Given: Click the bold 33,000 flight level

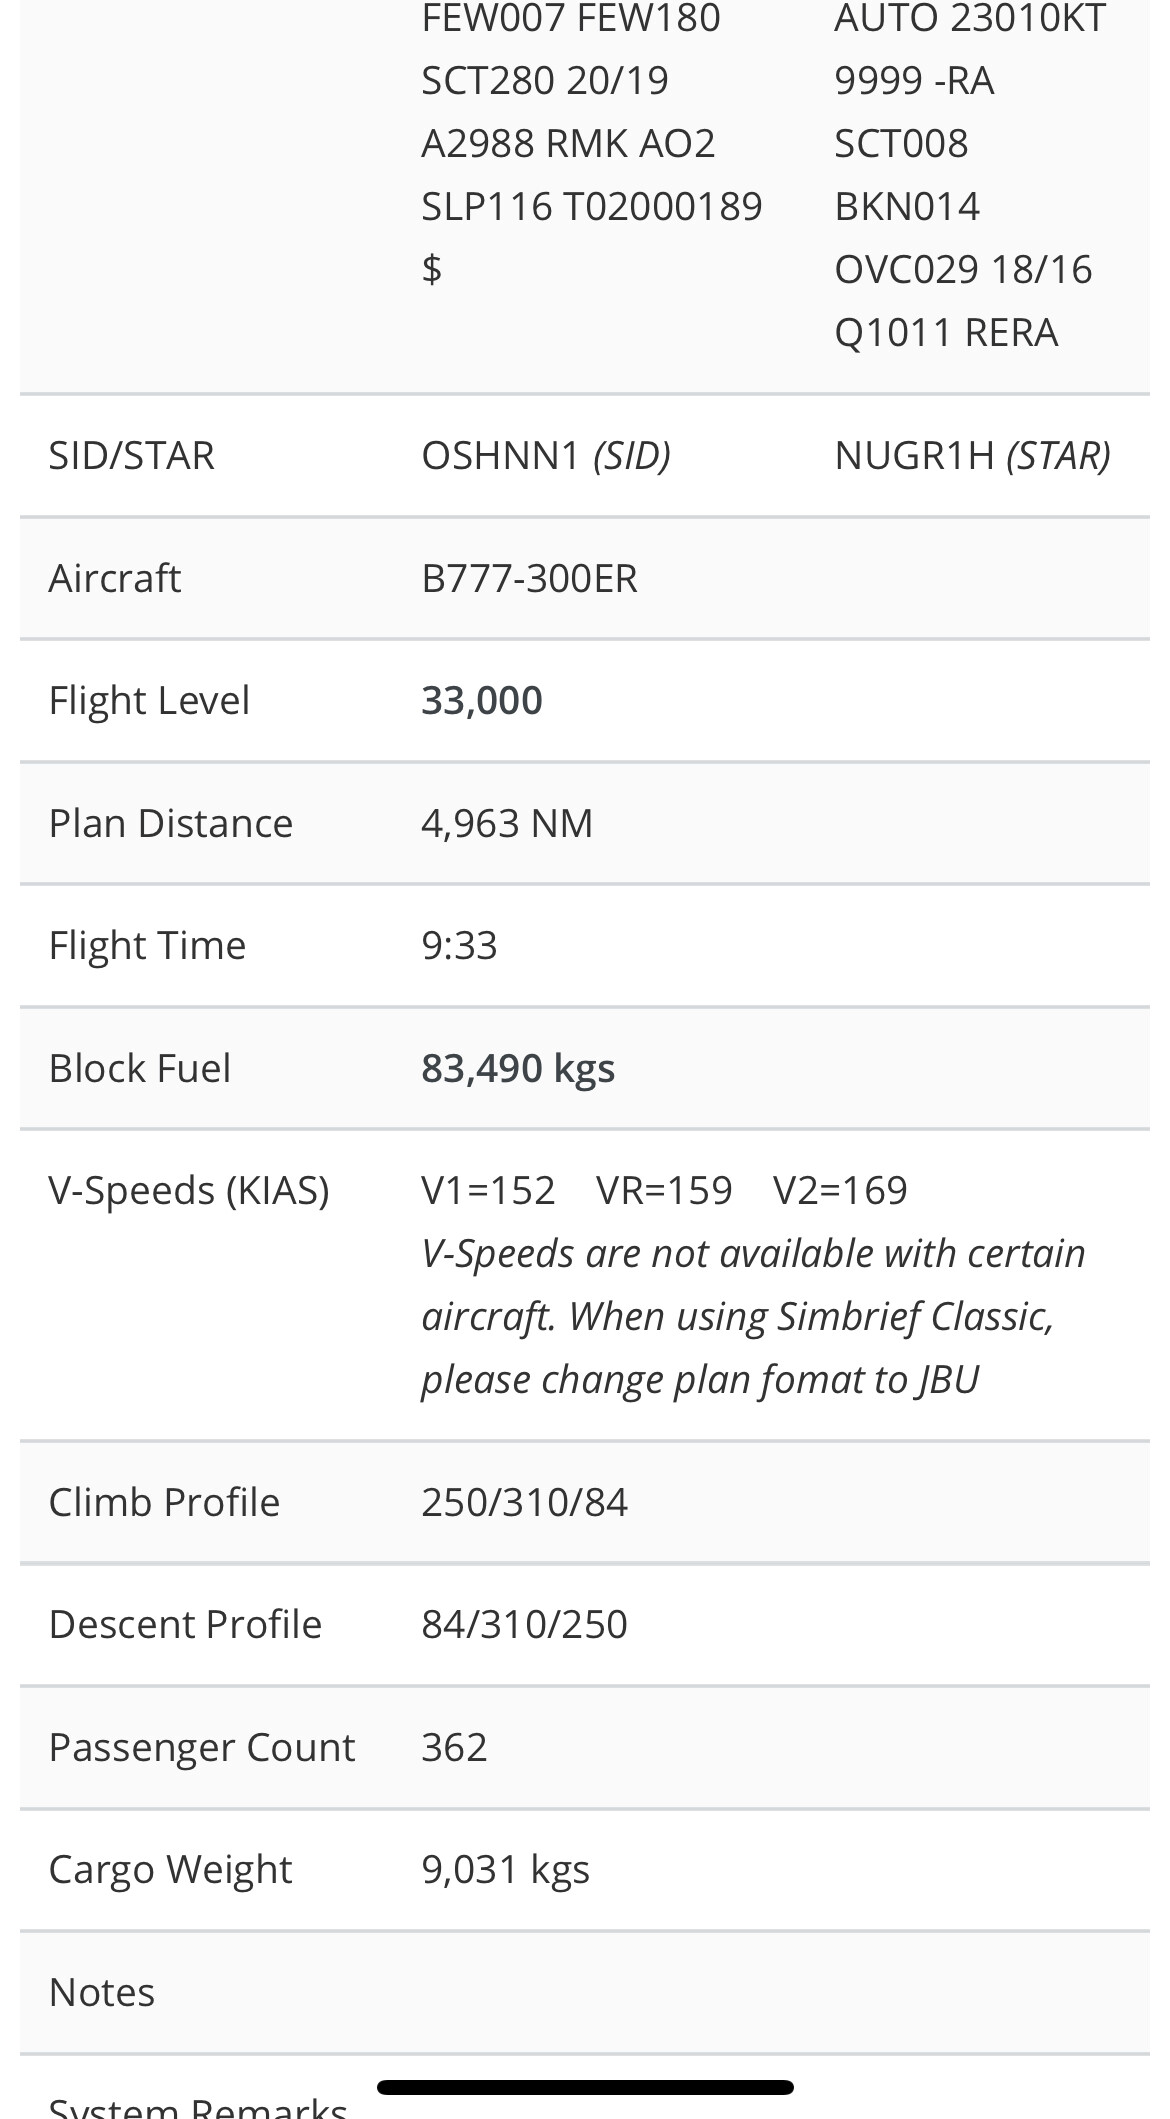Looking at the screenshot, I should [481, 701].
